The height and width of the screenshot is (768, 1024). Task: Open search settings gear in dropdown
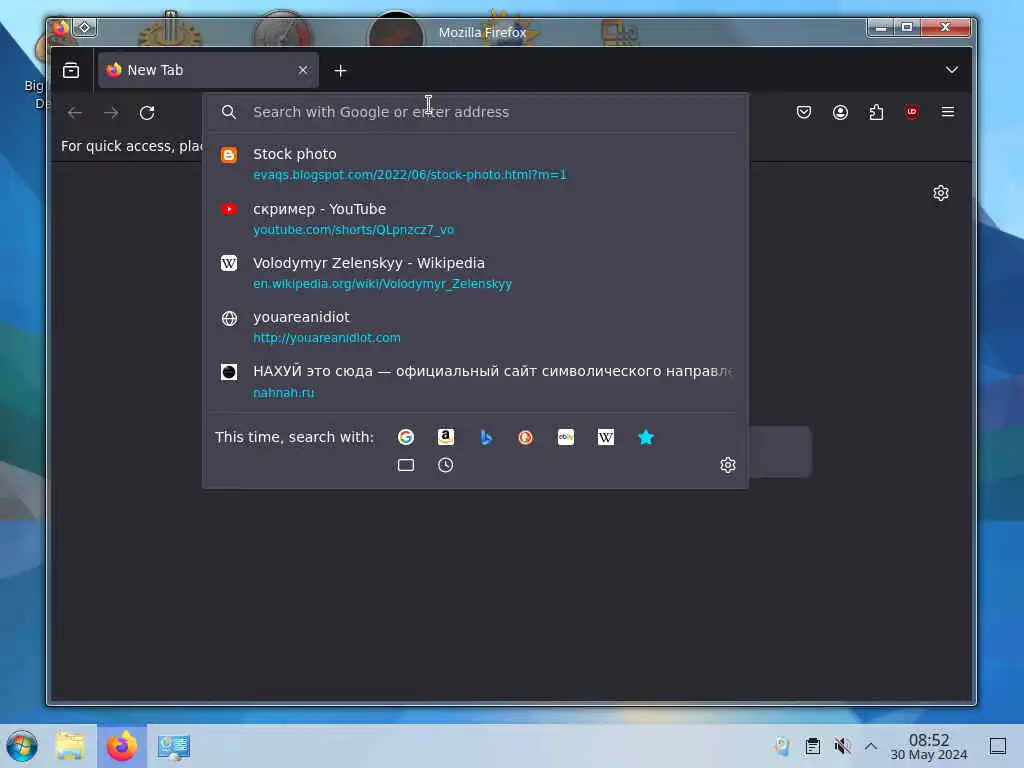728,465
